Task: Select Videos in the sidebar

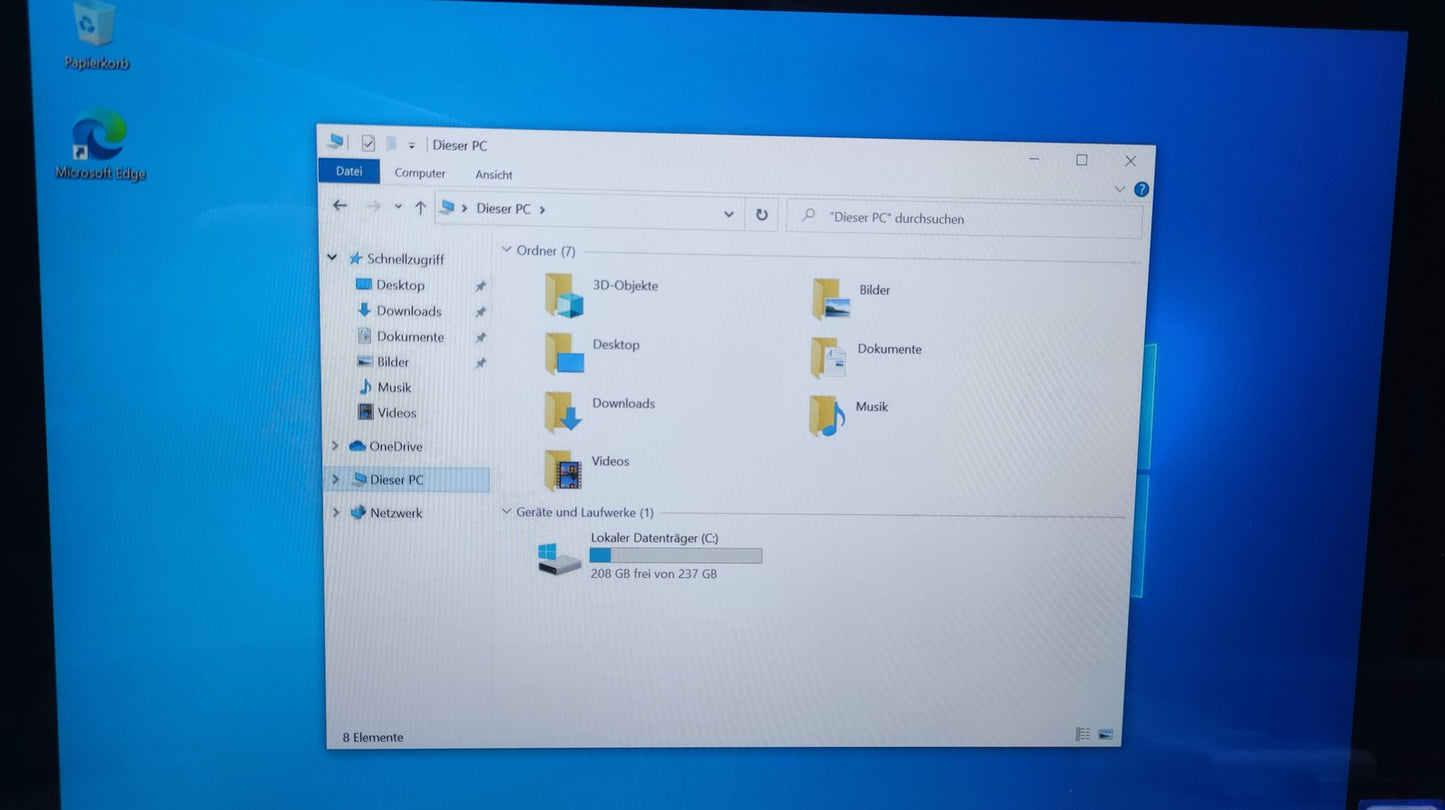Action: [387, 412]
